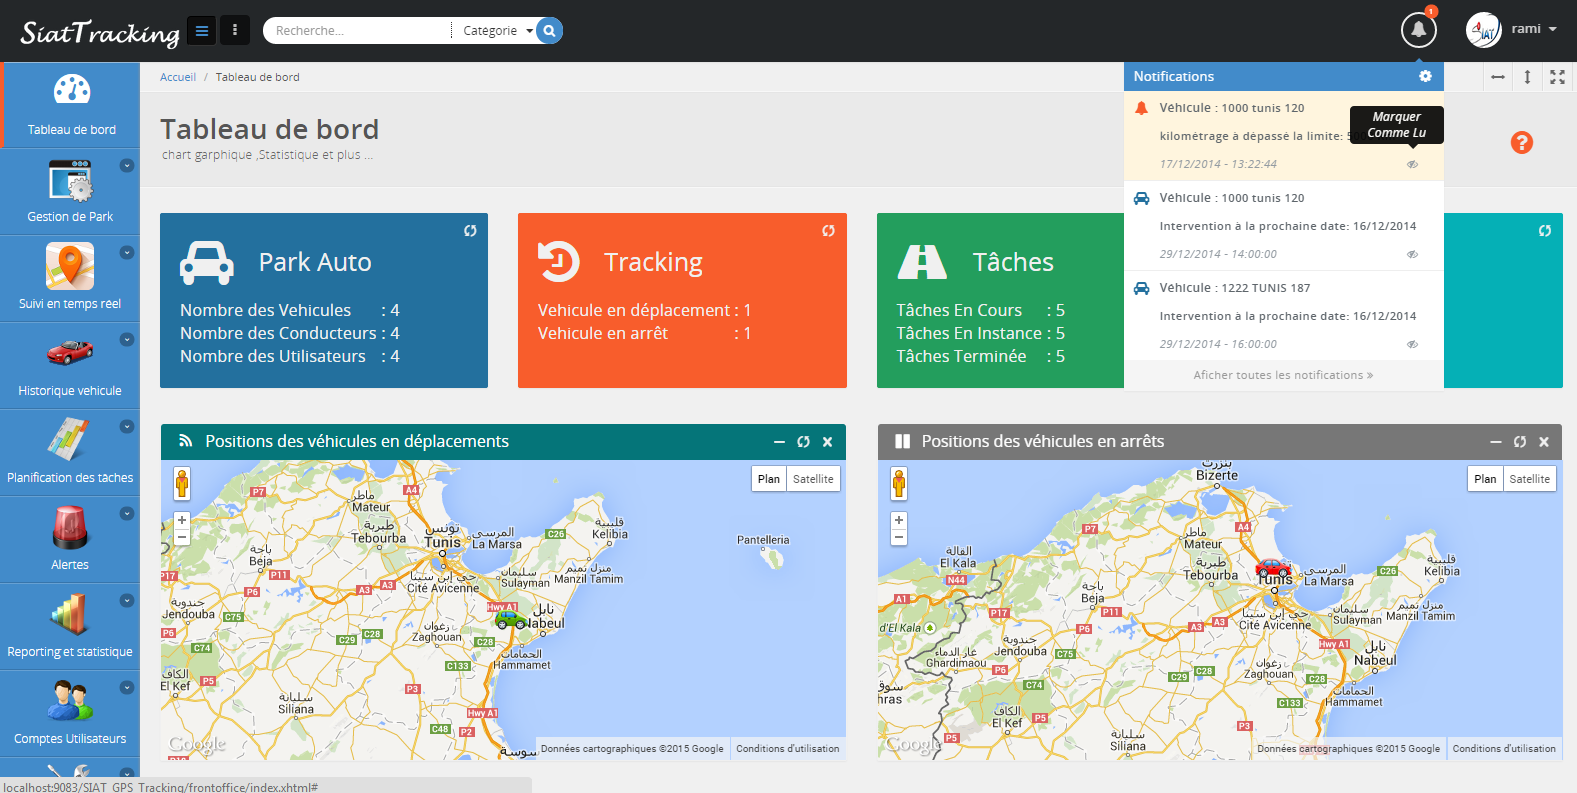Screen dimensions: 1577x793
Task: Refresh the Tracking card
Action: 828,231
